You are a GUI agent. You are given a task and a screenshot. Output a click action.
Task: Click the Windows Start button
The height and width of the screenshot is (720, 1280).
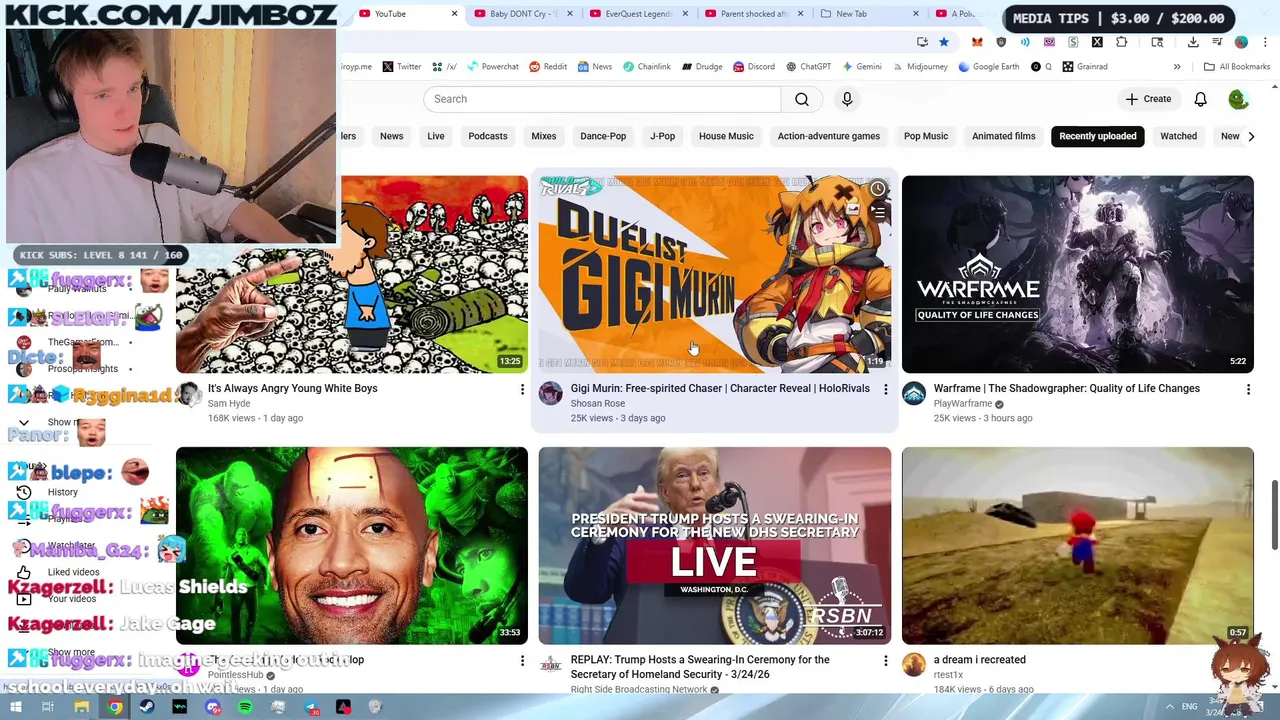tap(14, 707)
